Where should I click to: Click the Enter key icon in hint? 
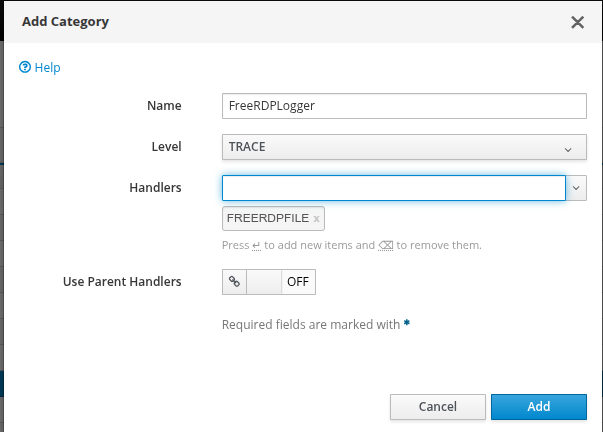click(256, 246)
